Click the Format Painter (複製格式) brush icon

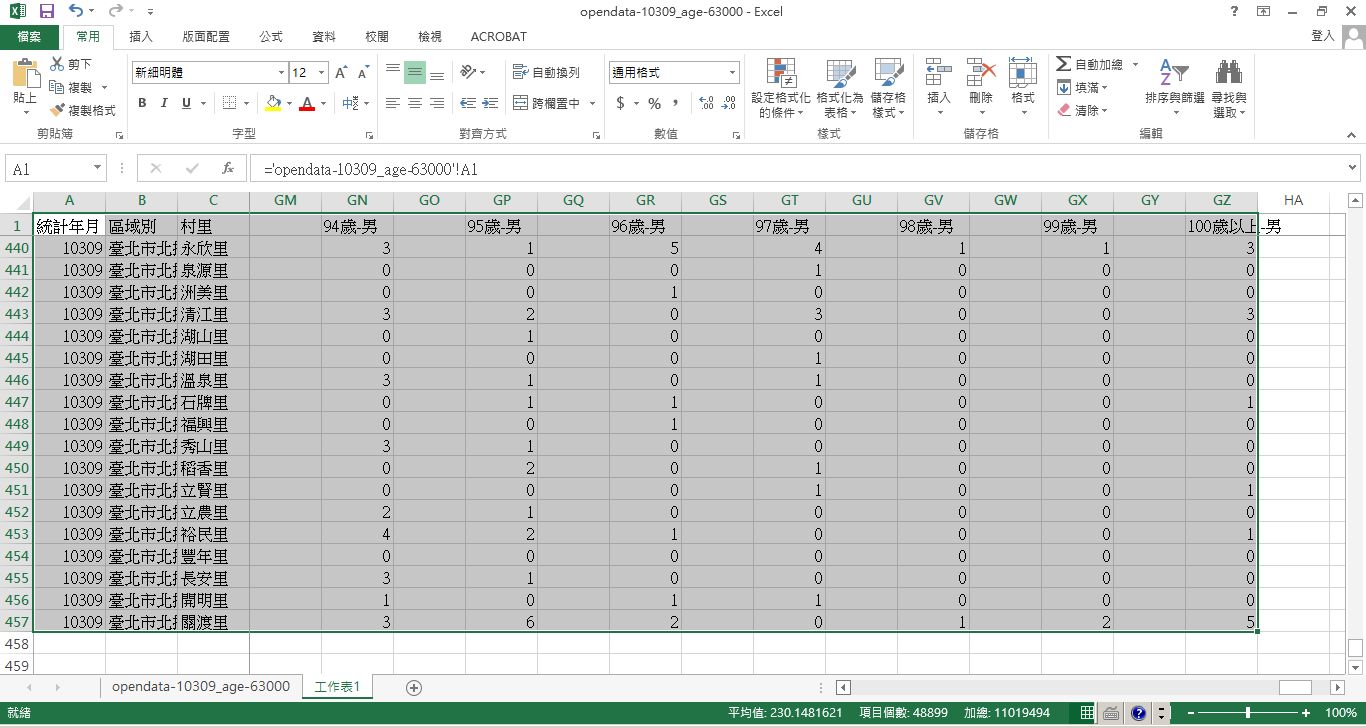tap(58, 110)
